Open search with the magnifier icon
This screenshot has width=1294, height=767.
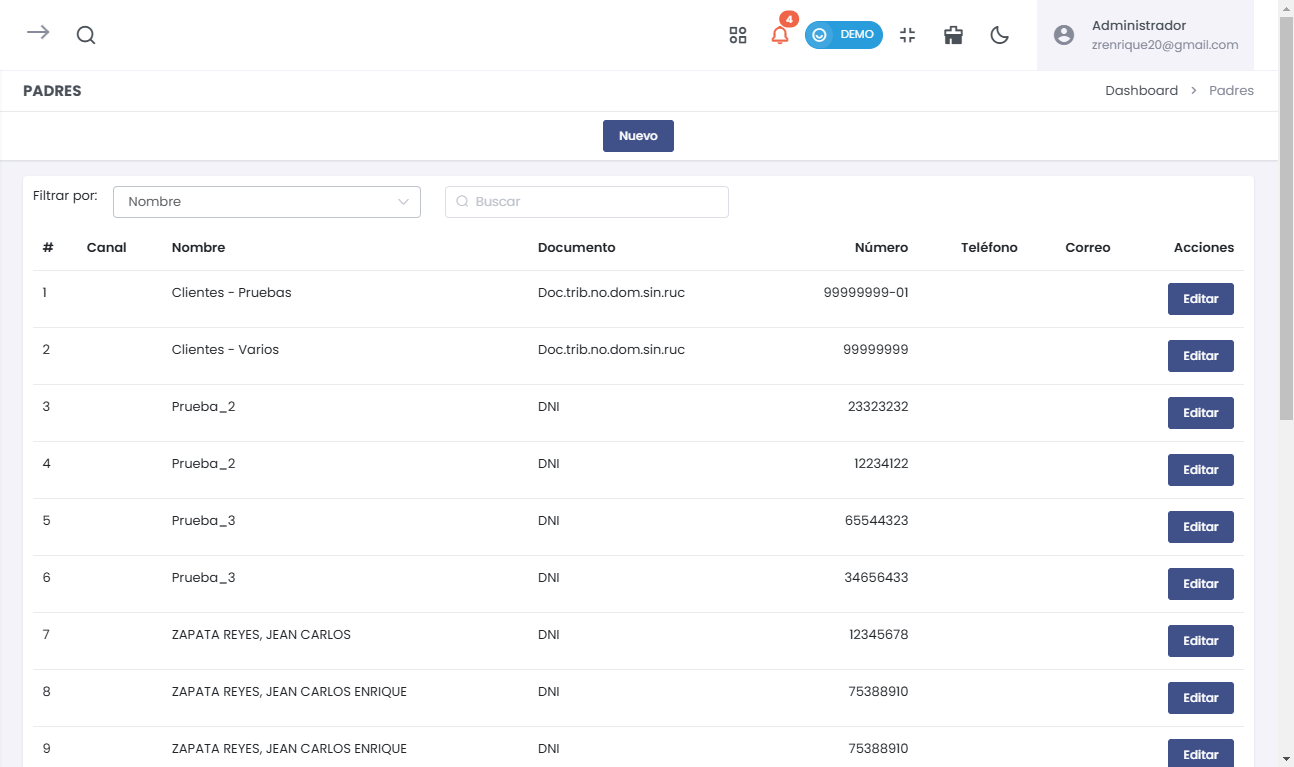click(x=86, y=35)
